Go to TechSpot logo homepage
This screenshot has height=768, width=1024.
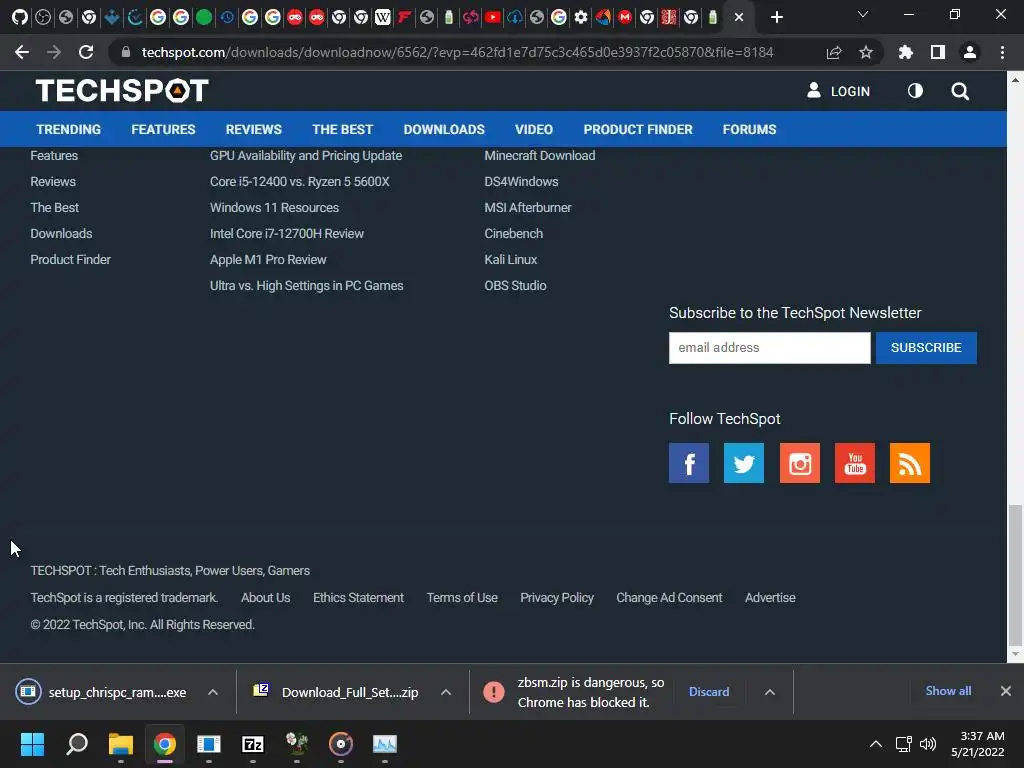tap(122, 91)
